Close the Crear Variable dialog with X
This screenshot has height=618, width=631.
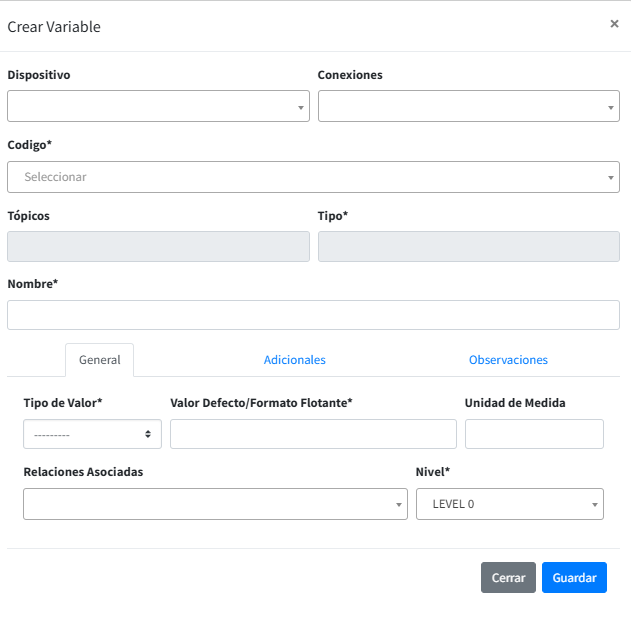614,24
